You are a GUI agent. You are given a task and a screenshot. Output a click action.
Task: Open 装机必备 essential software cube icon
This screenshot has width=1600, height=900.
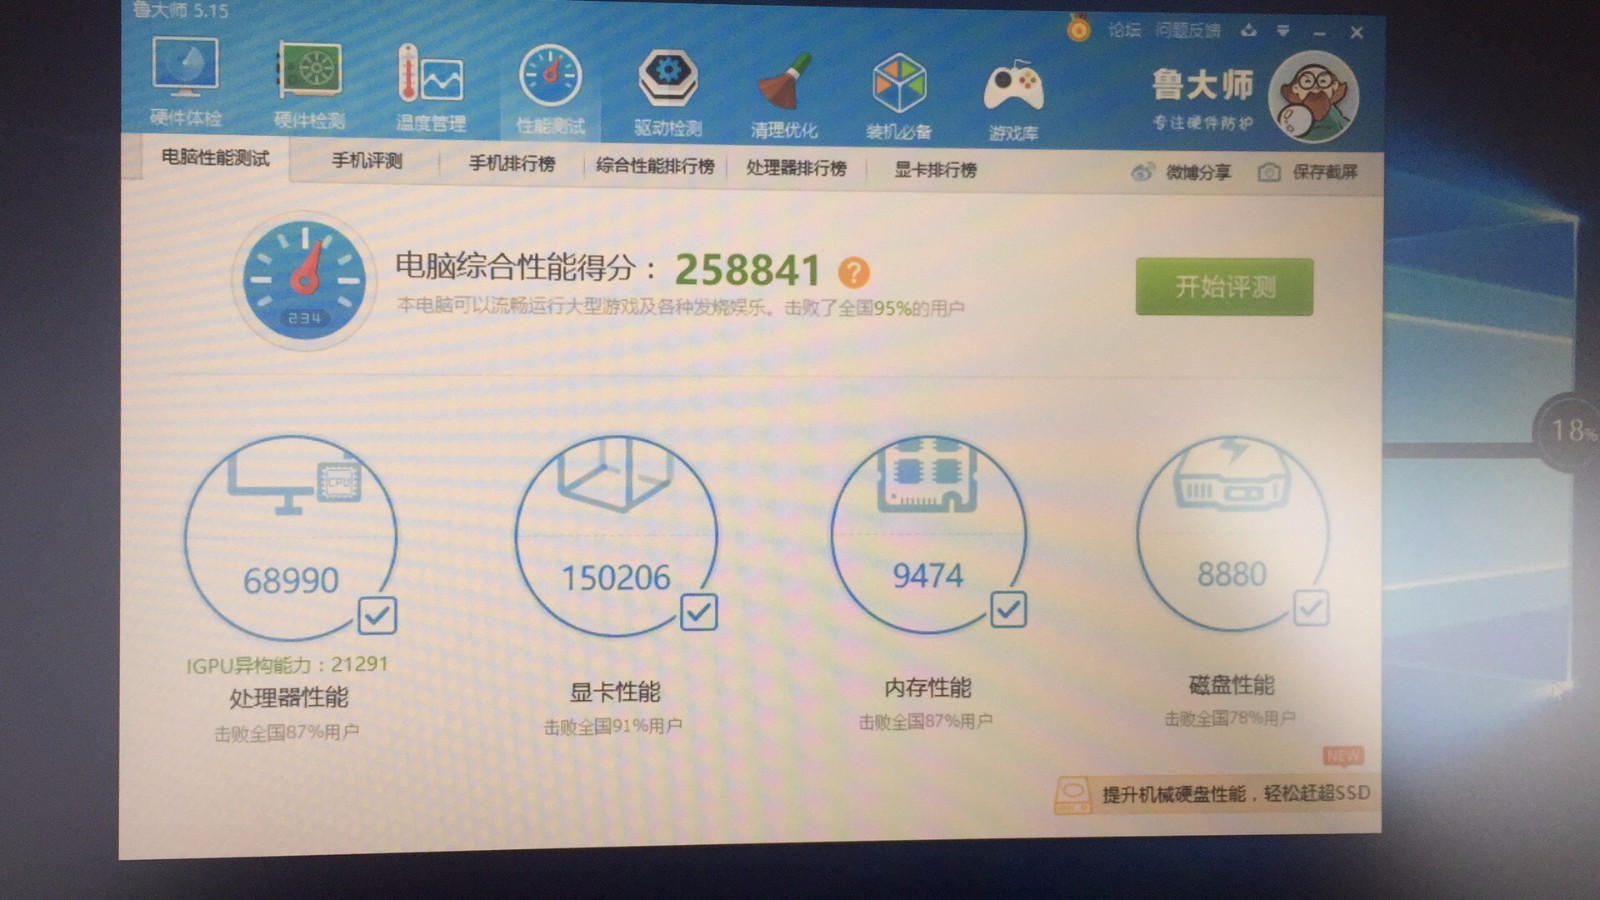[898, 97]
